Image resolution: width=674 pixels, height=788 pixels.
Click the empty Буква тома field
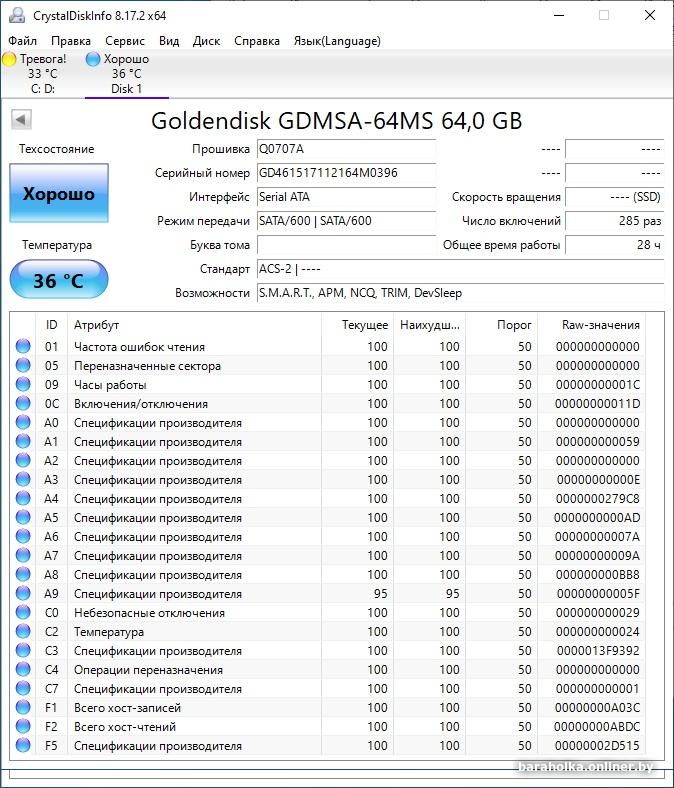pyautogui.click(x=346, y=245)
